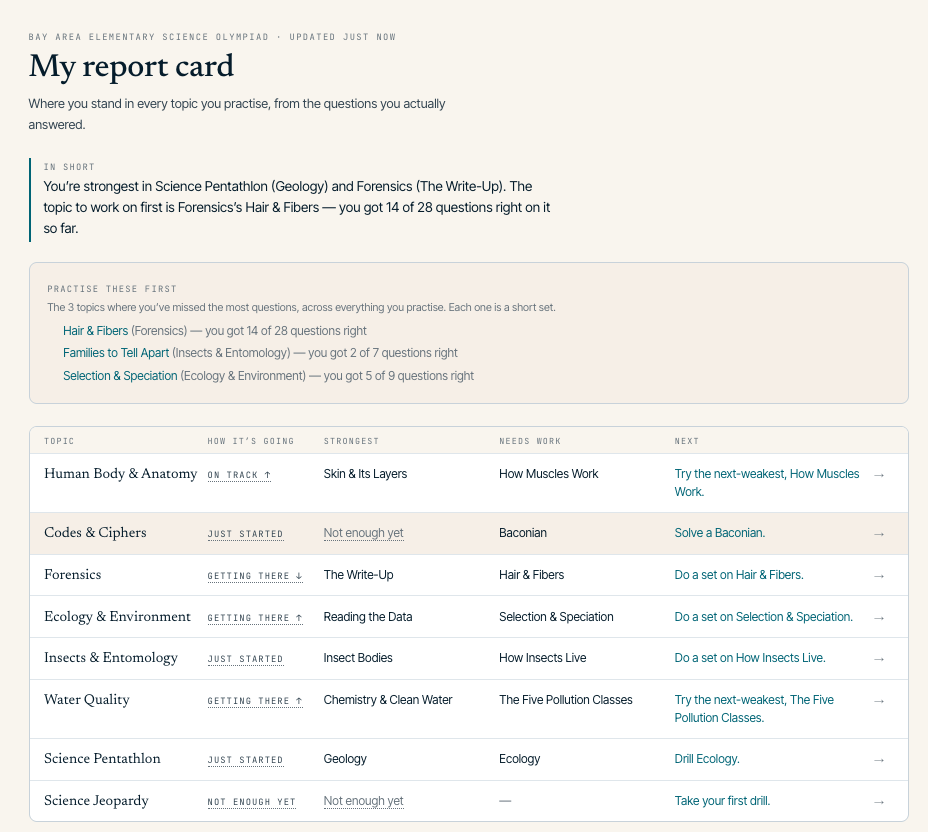Click 'Take your first drill.' link
Image resolution: width=928 pixels, height=832 pixels.
(x=722, y=801)
